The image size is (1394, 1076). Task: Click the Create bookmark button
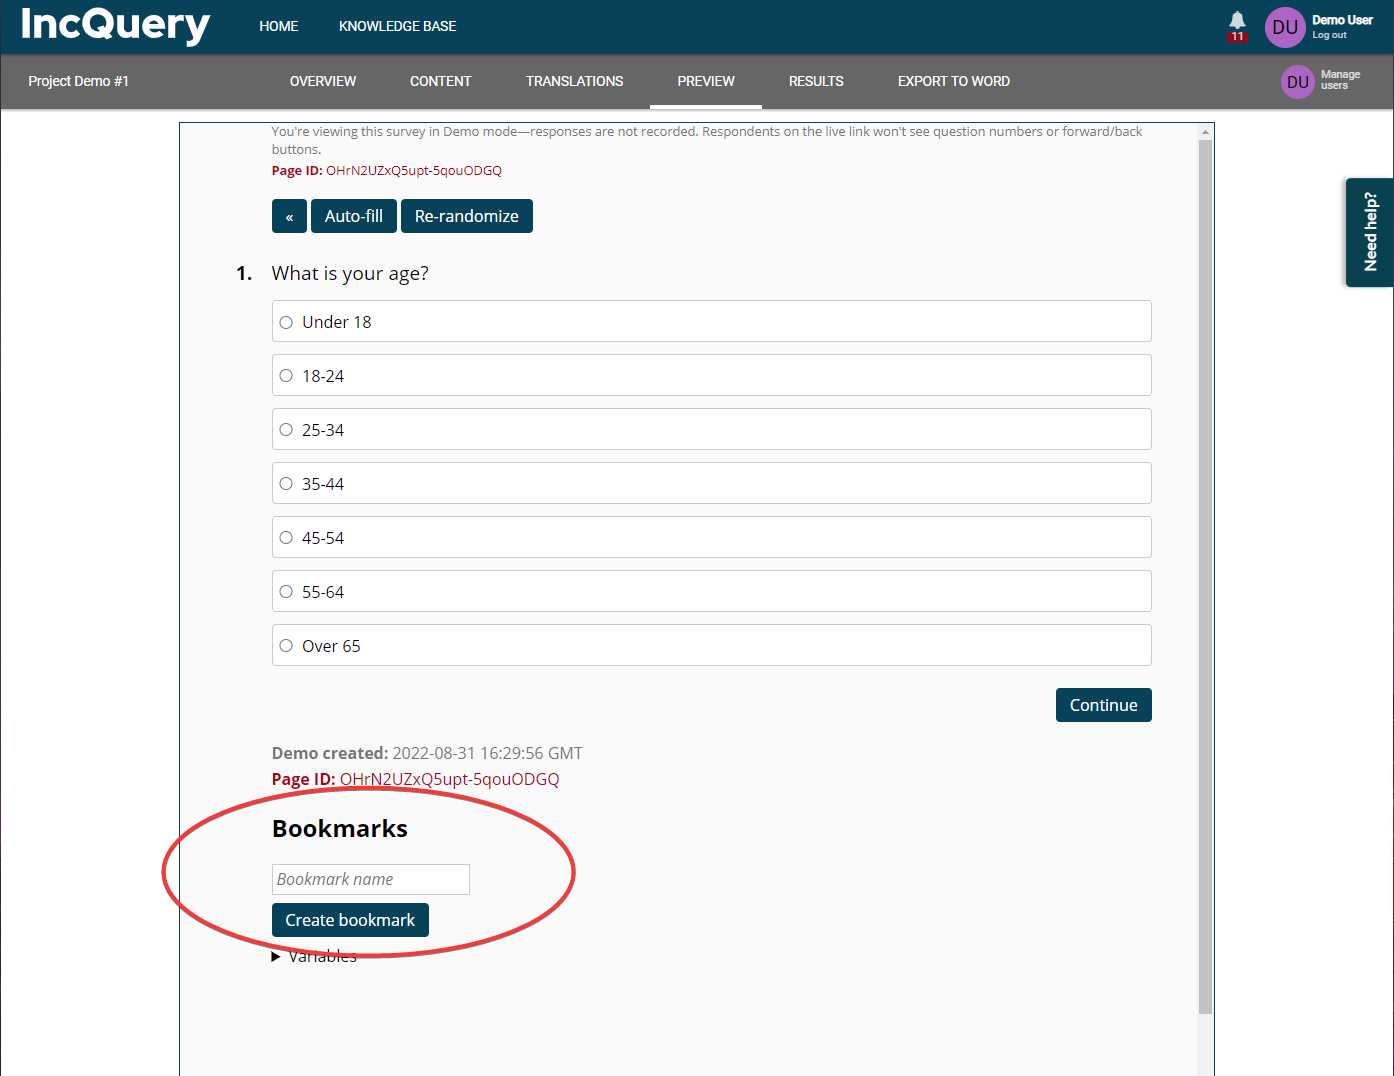coord(350,920)
